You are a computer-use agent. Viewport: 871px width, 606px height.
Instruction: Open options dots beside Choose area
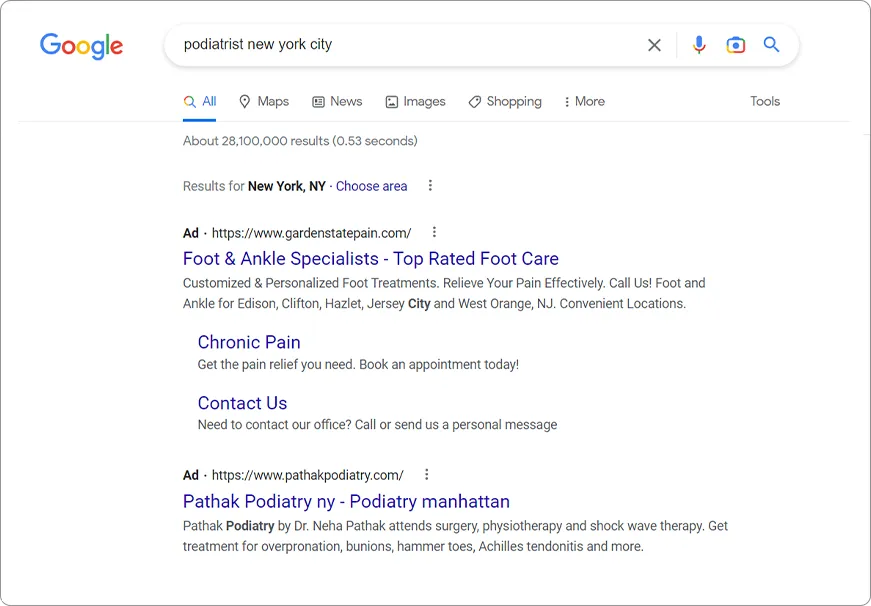click(x=430, y=186)
